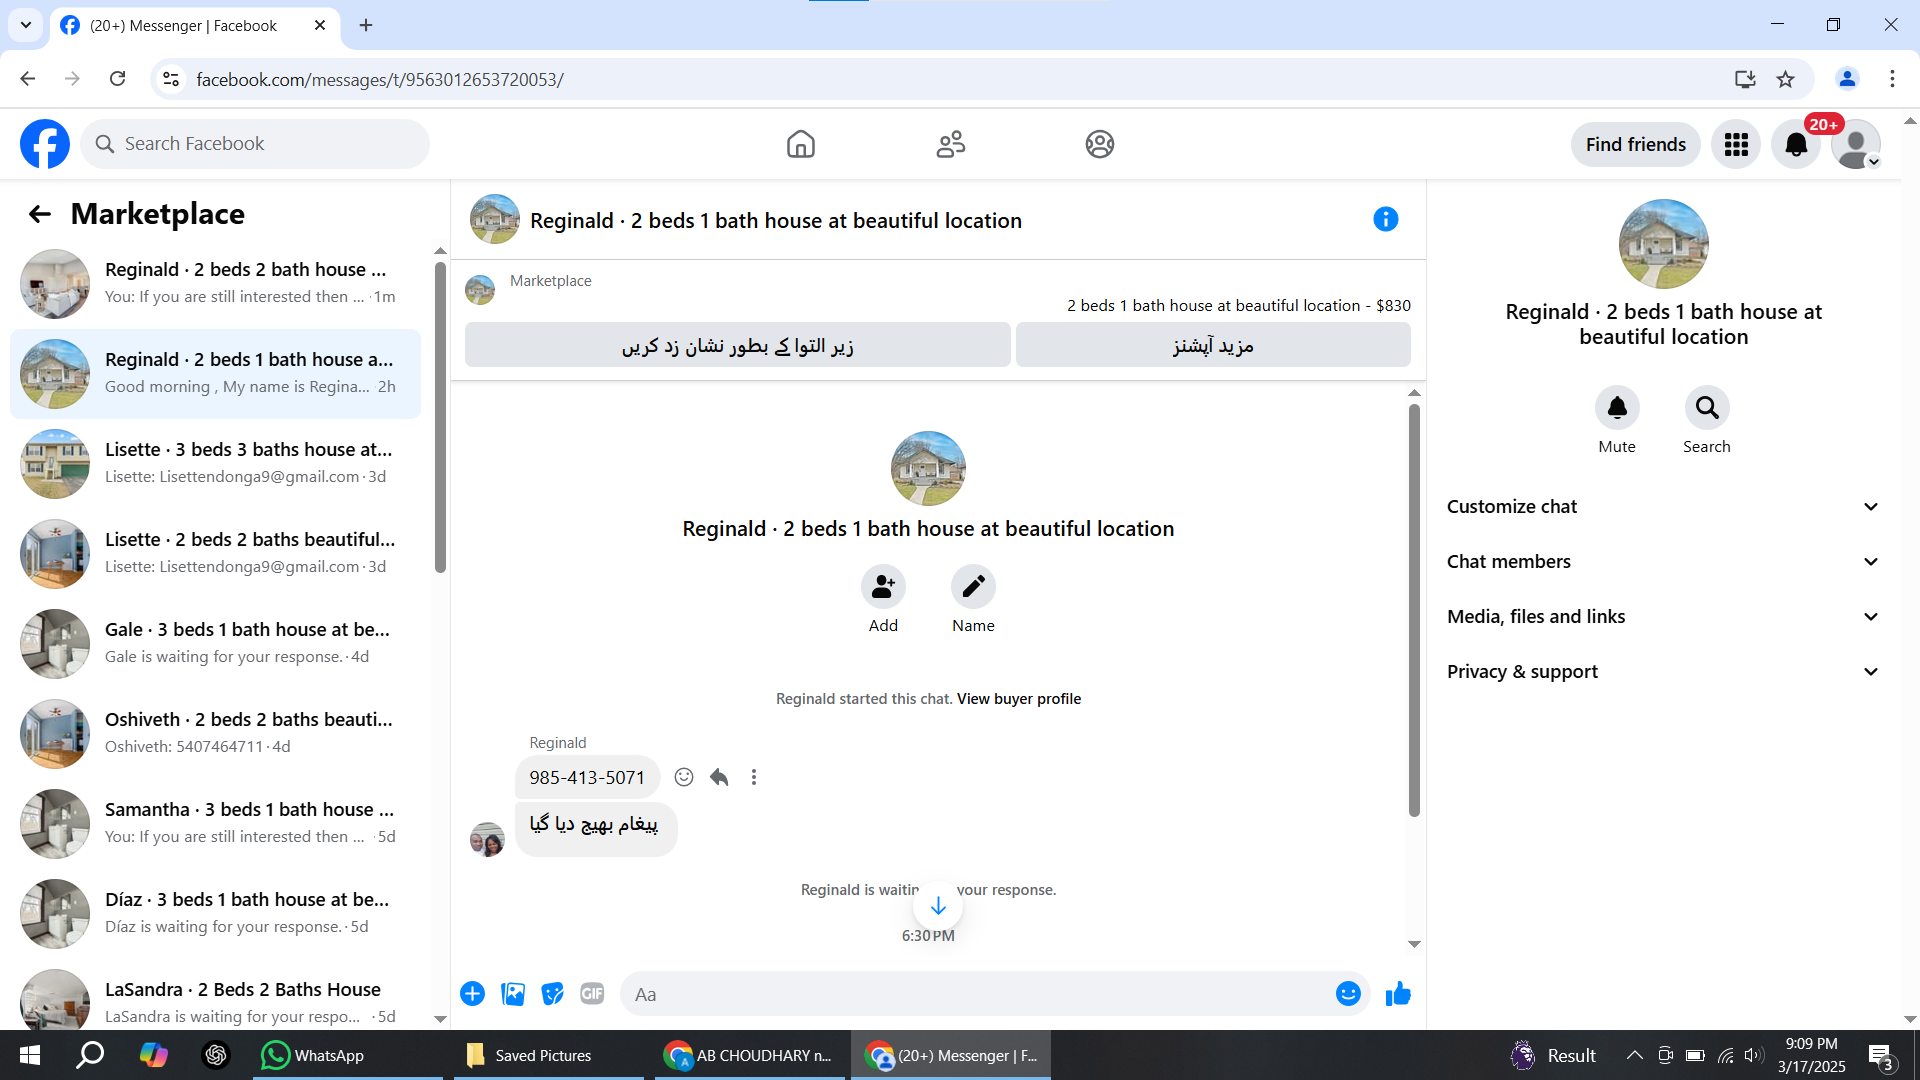The height and width of the screenshot is (1080, 1920).
Task: Expand the Customize chat section
Action: [1663, 507]
